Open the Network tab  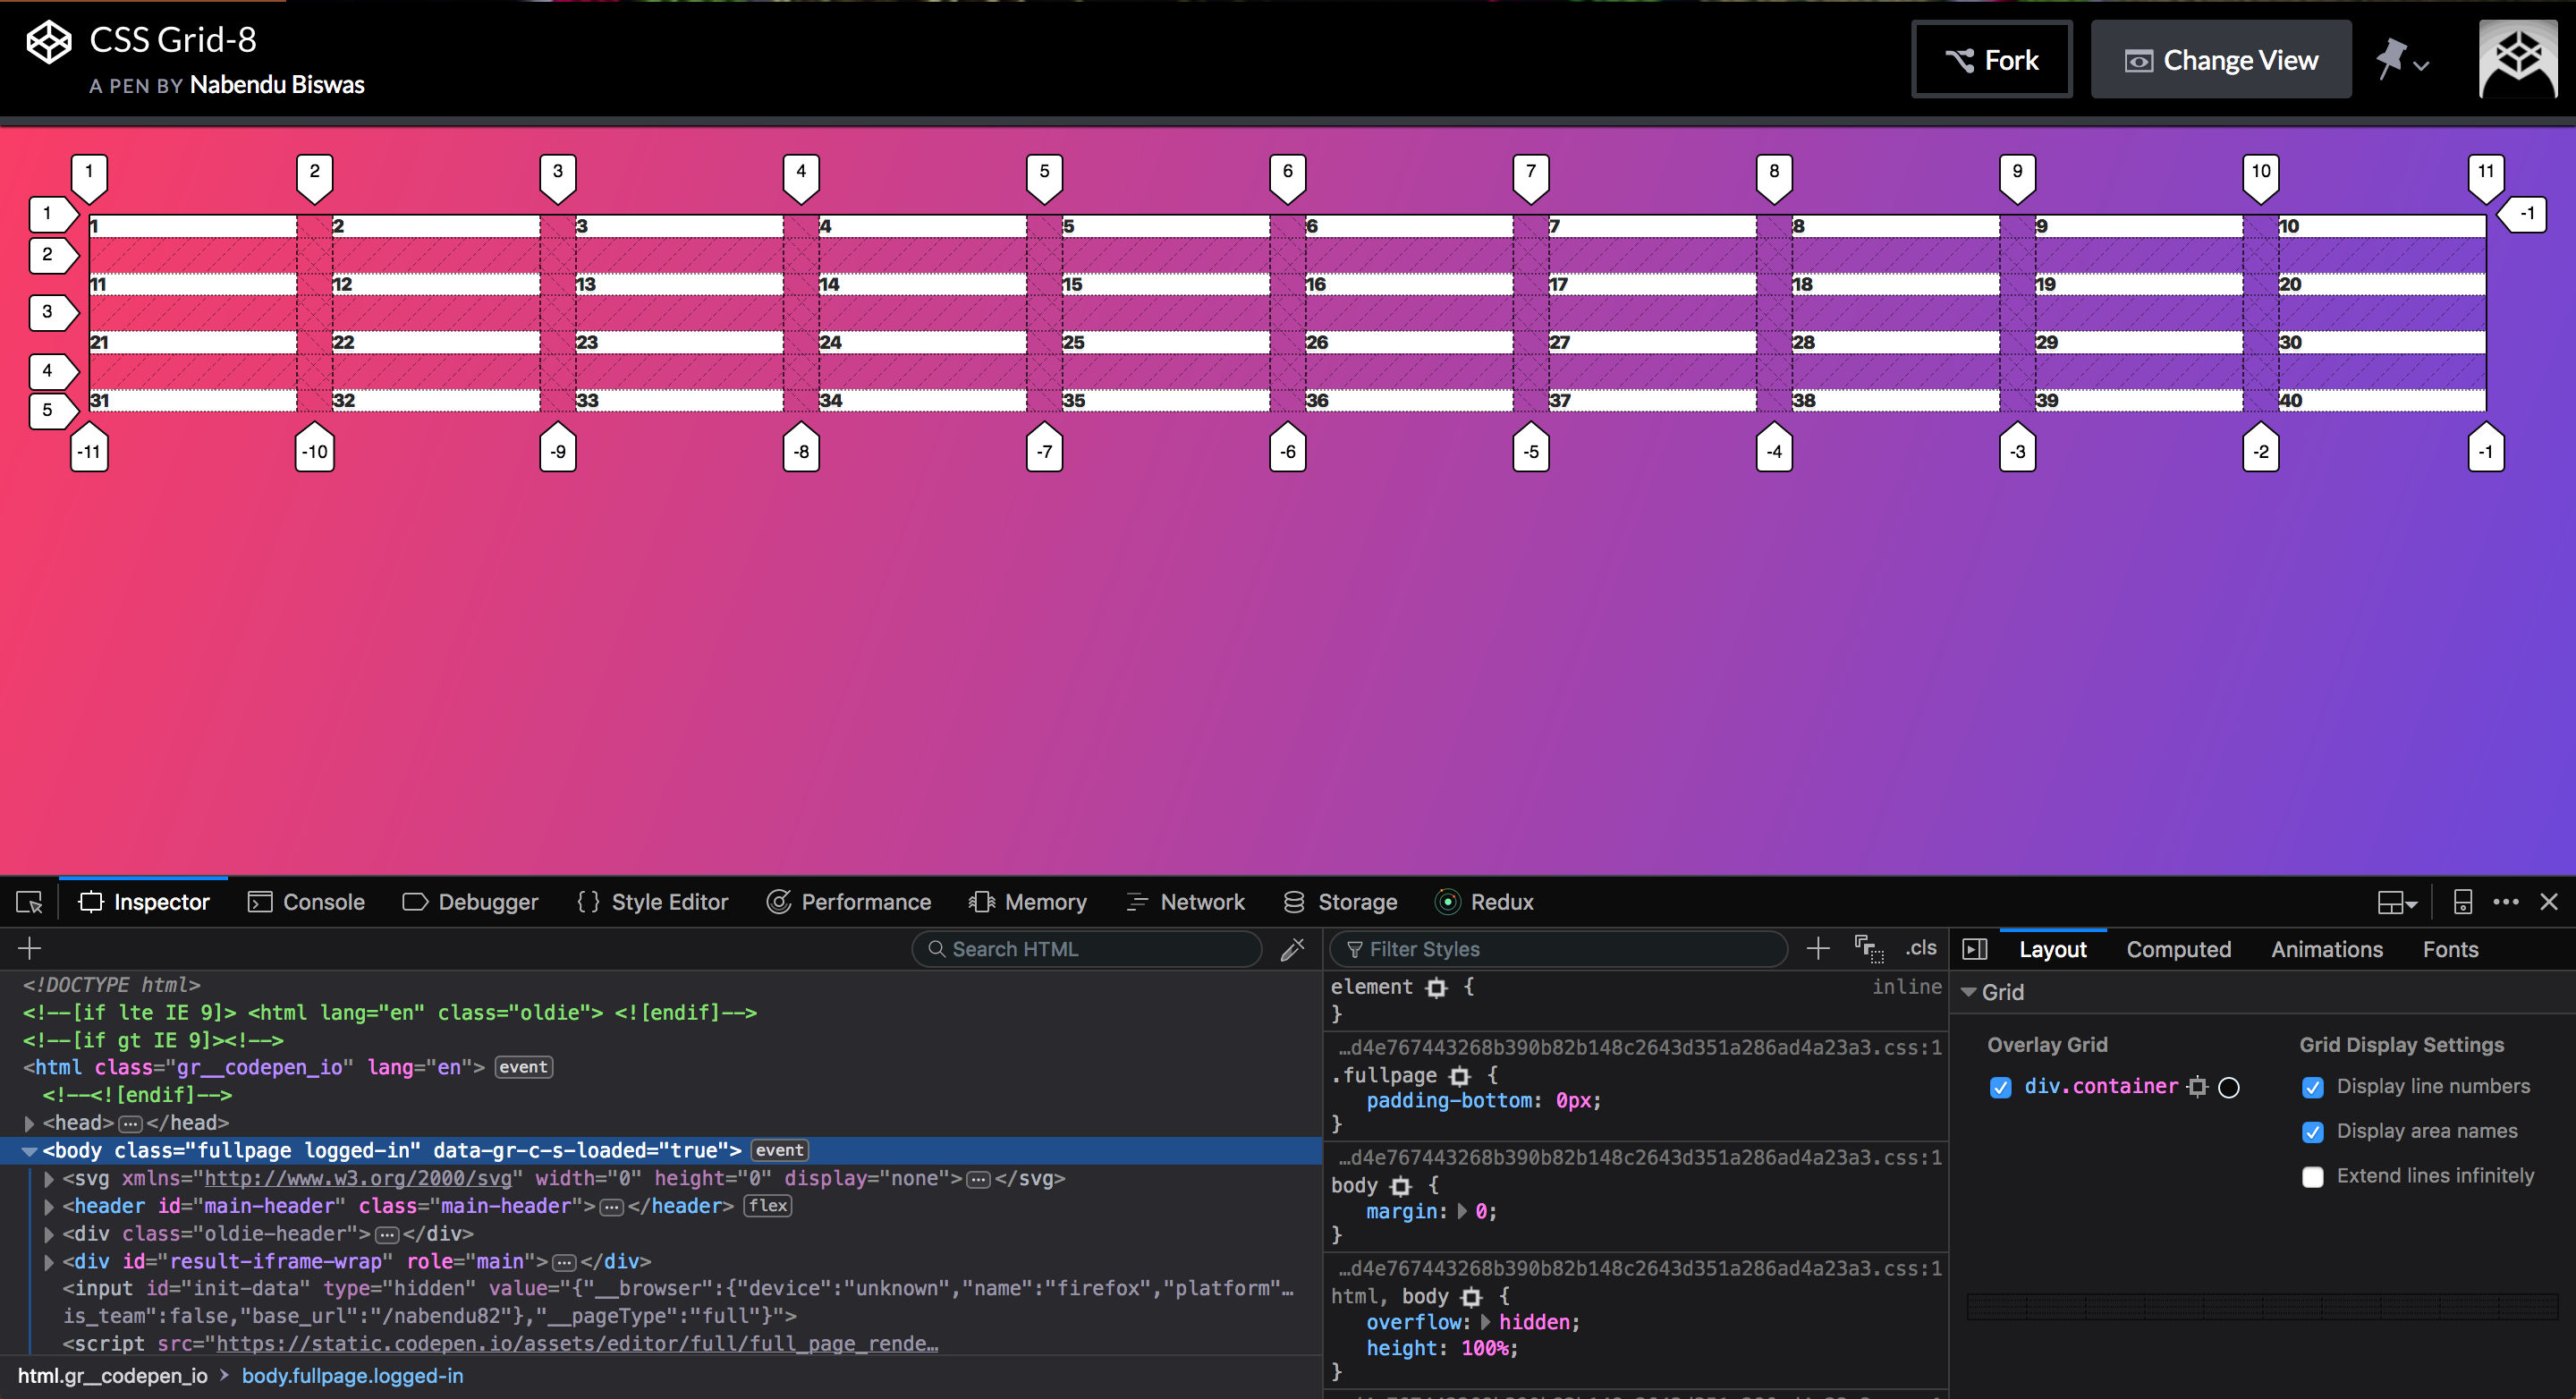pyautogui.click(x=1185, y=902)
